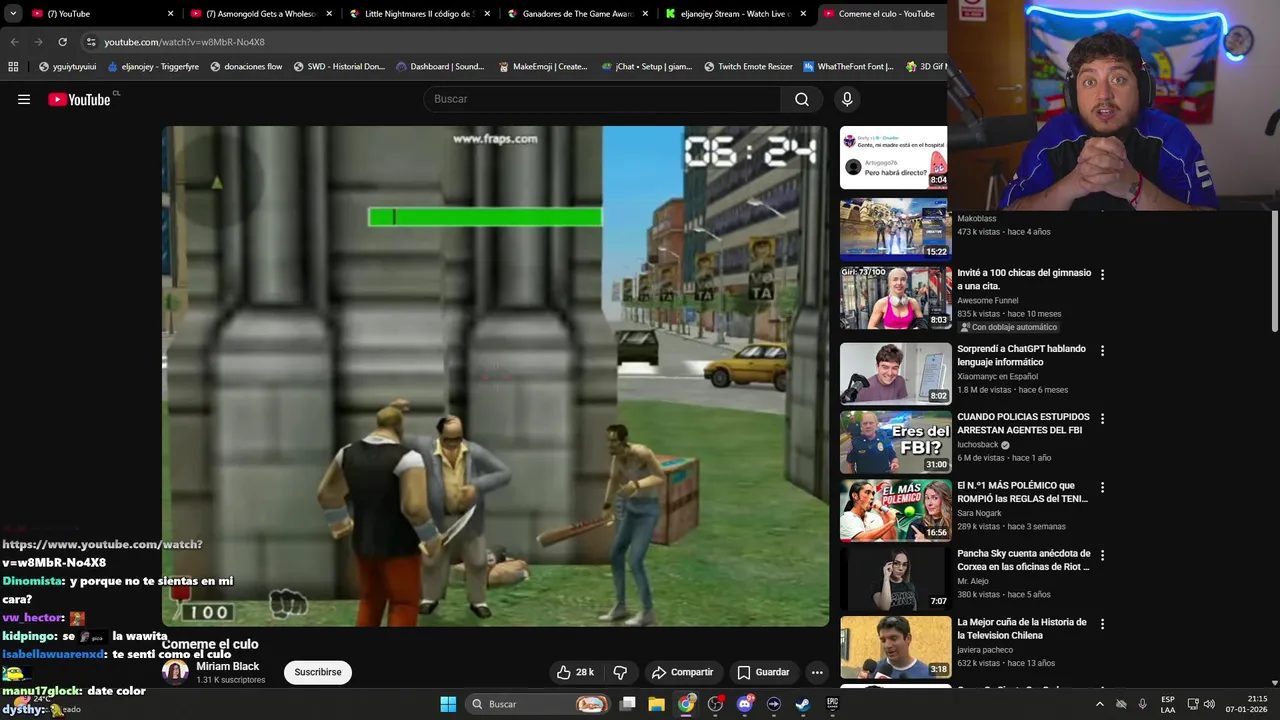Image resolution: width=1280 pixels, height=720 pixels.
Task: Open the volume icon in the system tray
Action: 1208,704
